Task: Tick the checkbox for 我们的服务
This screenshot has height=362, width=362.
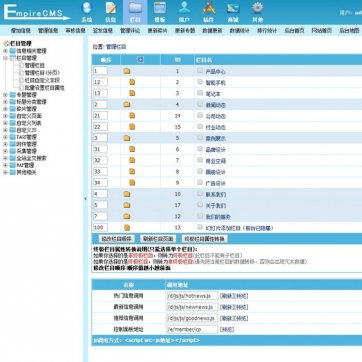Action: pyautogui.click(x=200, y=216)
